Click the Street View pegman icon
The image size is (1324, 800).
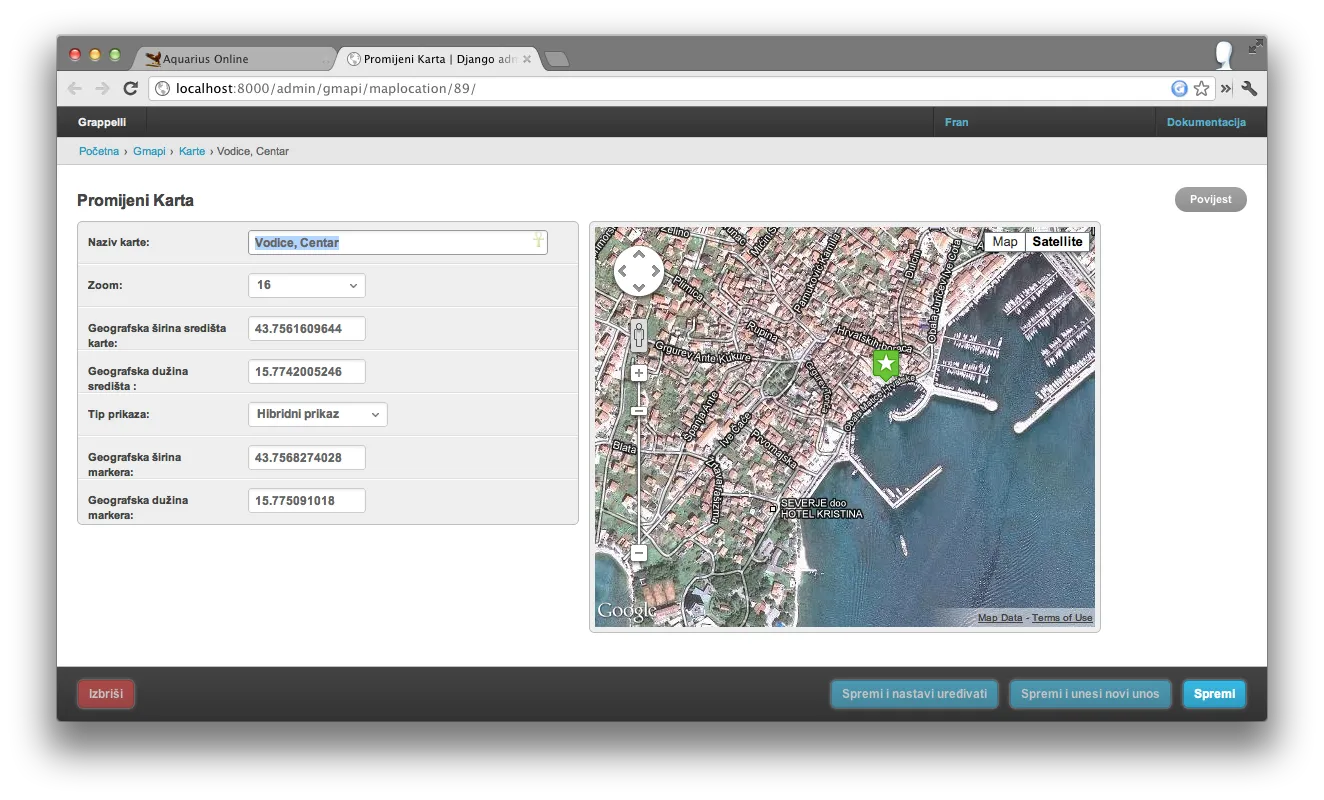[x=638, y=336]
